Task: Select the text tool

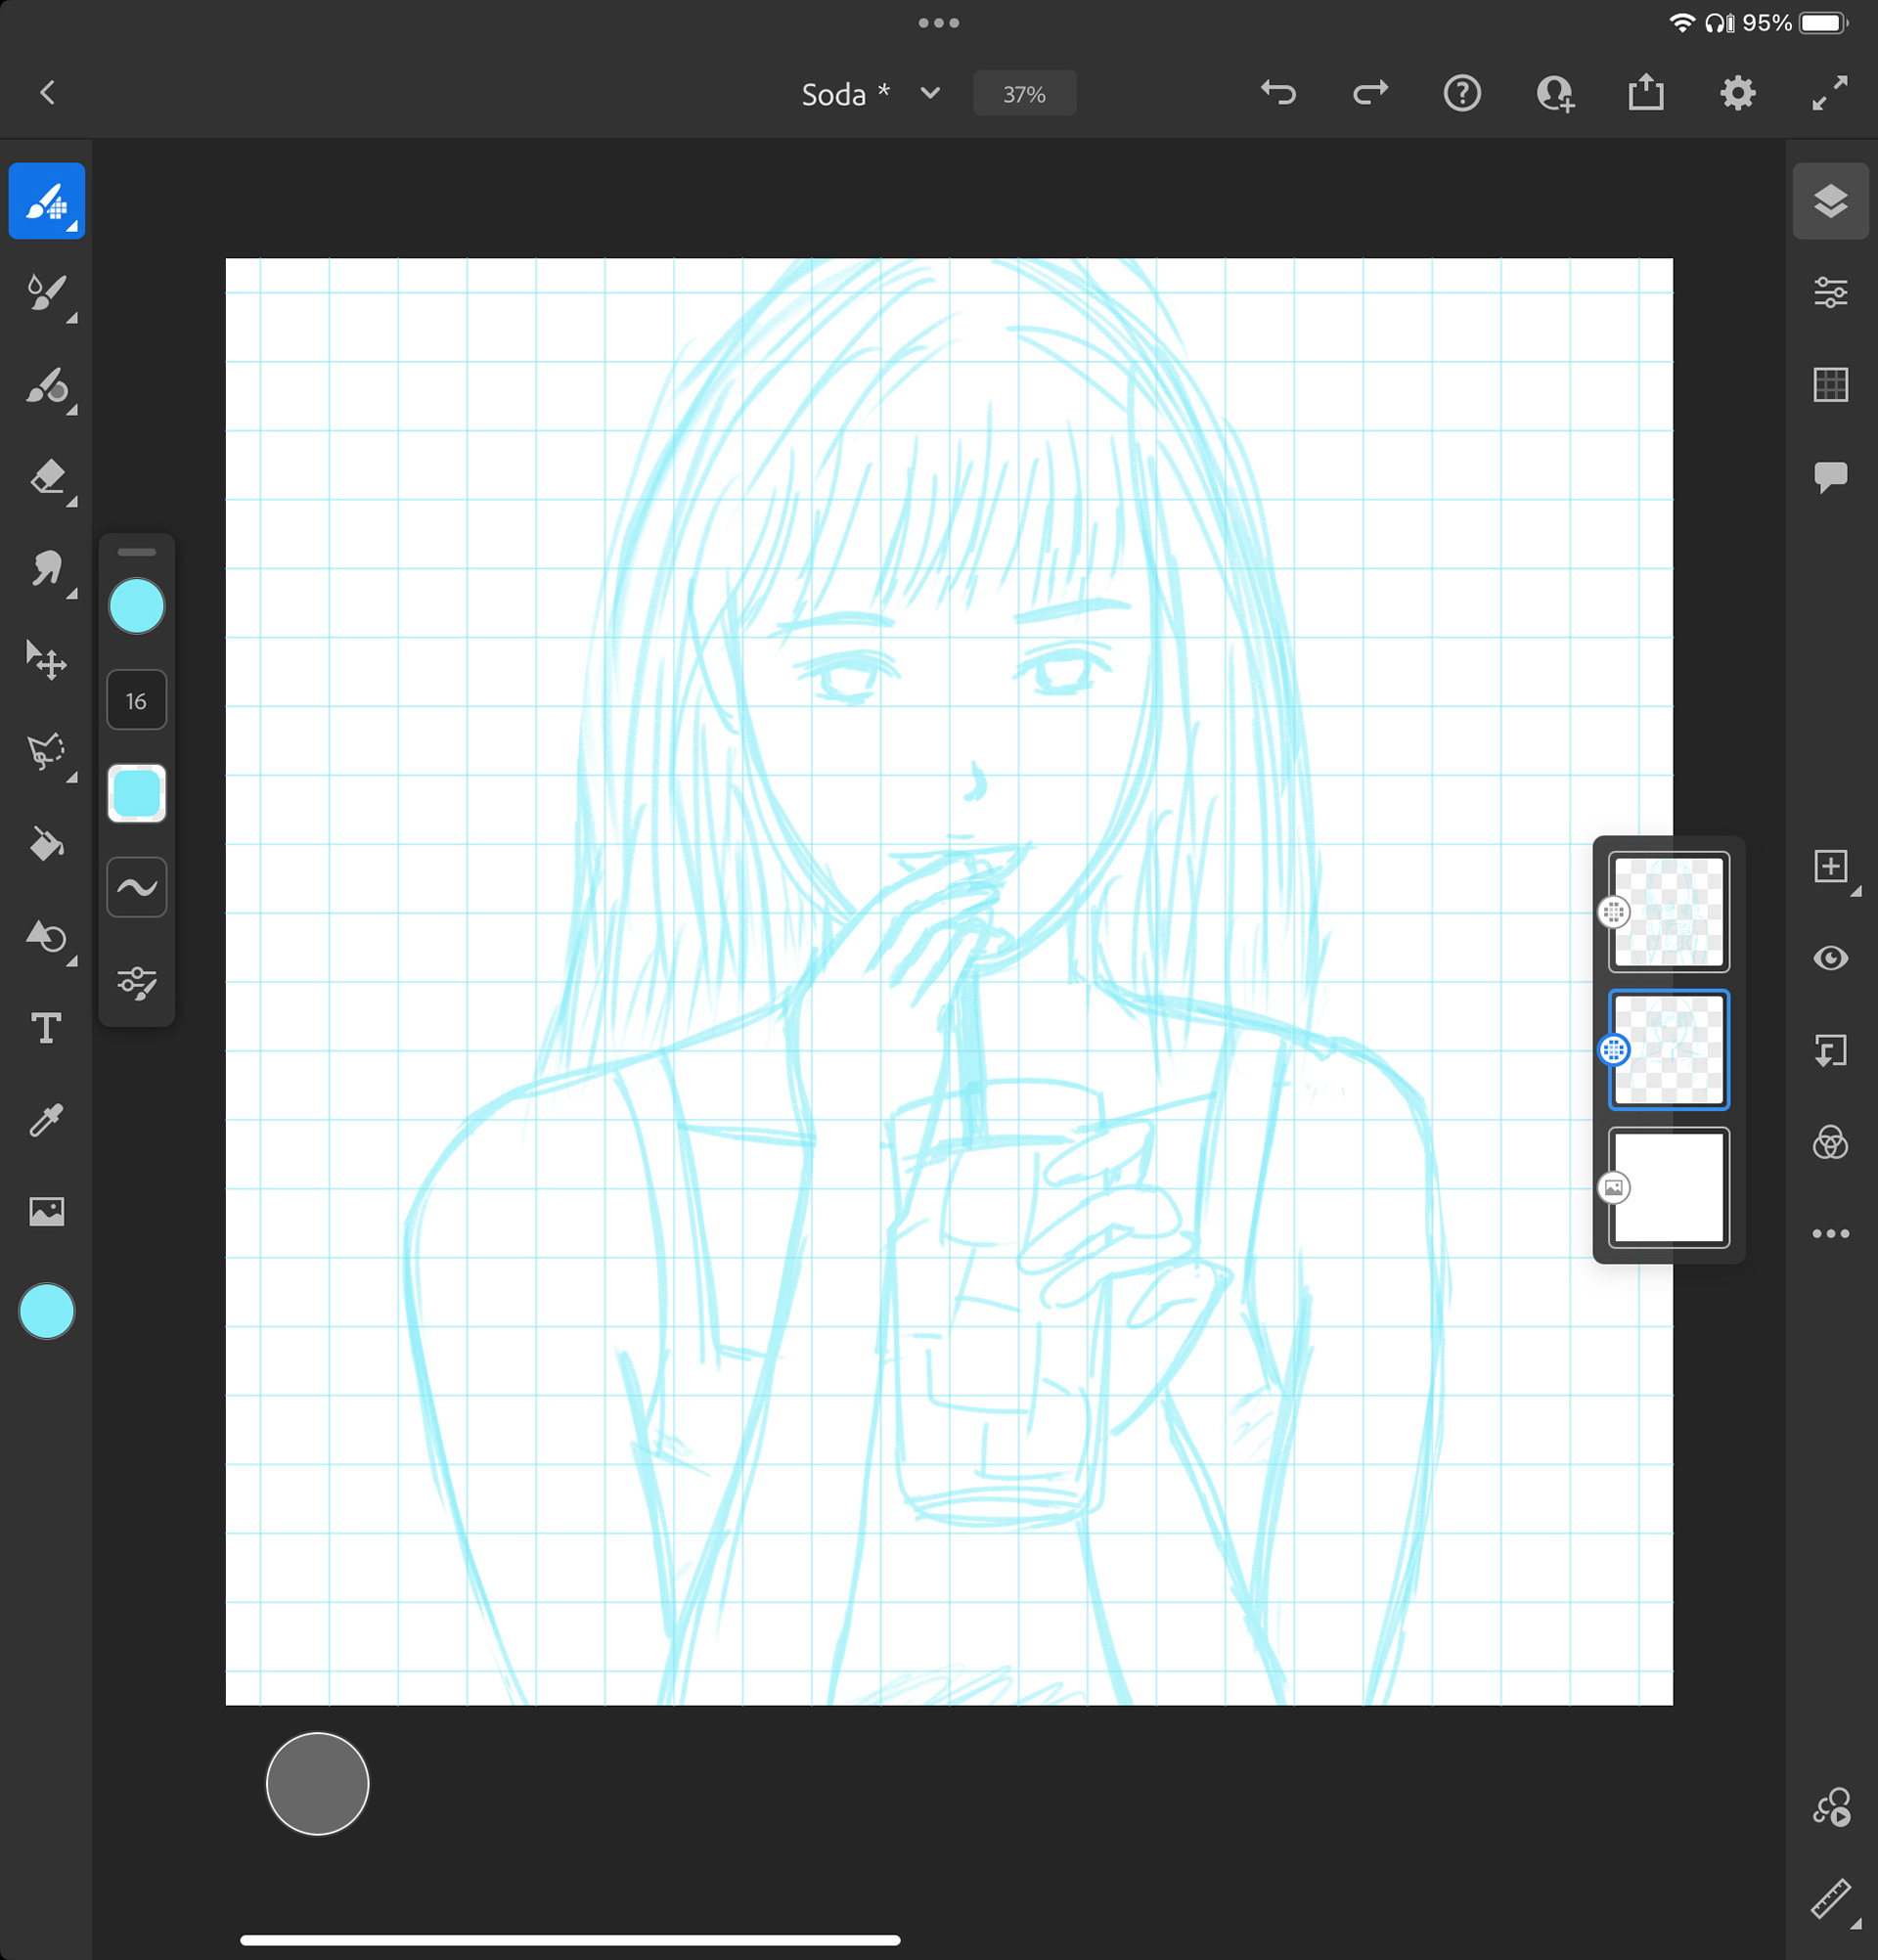Action: (46, 1028)
